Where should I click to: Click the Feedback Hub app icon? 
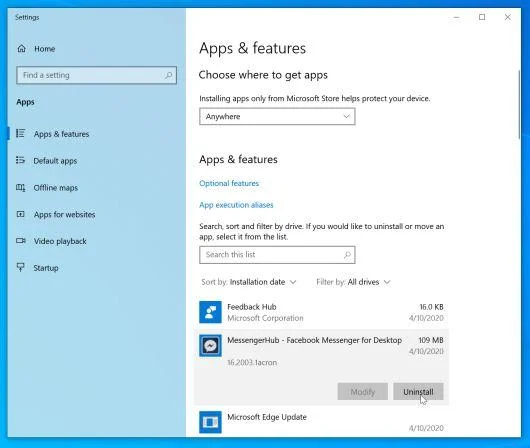[210, 312]
